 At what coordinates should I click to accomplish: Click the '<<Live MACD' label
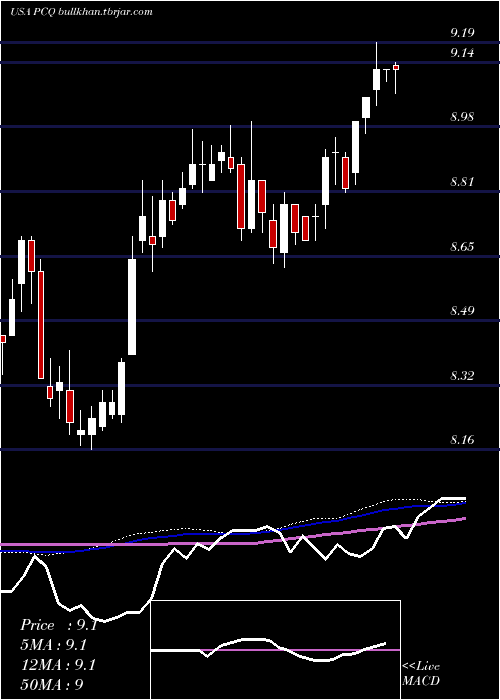tap(421, 673)
